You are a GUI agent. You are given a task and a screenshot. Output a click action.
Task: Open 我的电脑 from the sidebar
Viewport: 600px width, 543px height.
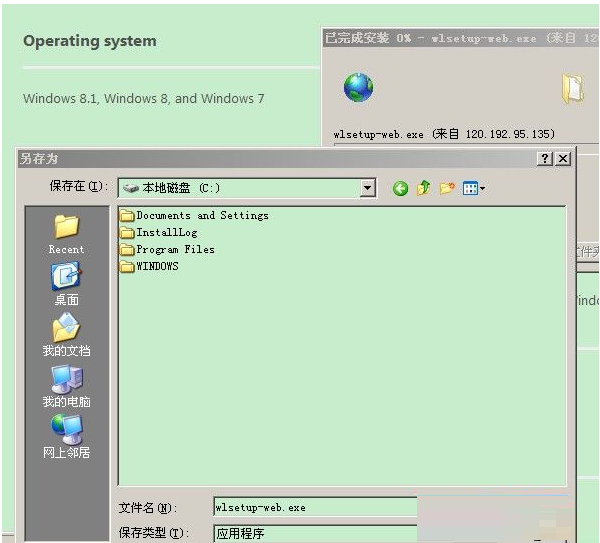pyautogui.click(x=66, y=386)
